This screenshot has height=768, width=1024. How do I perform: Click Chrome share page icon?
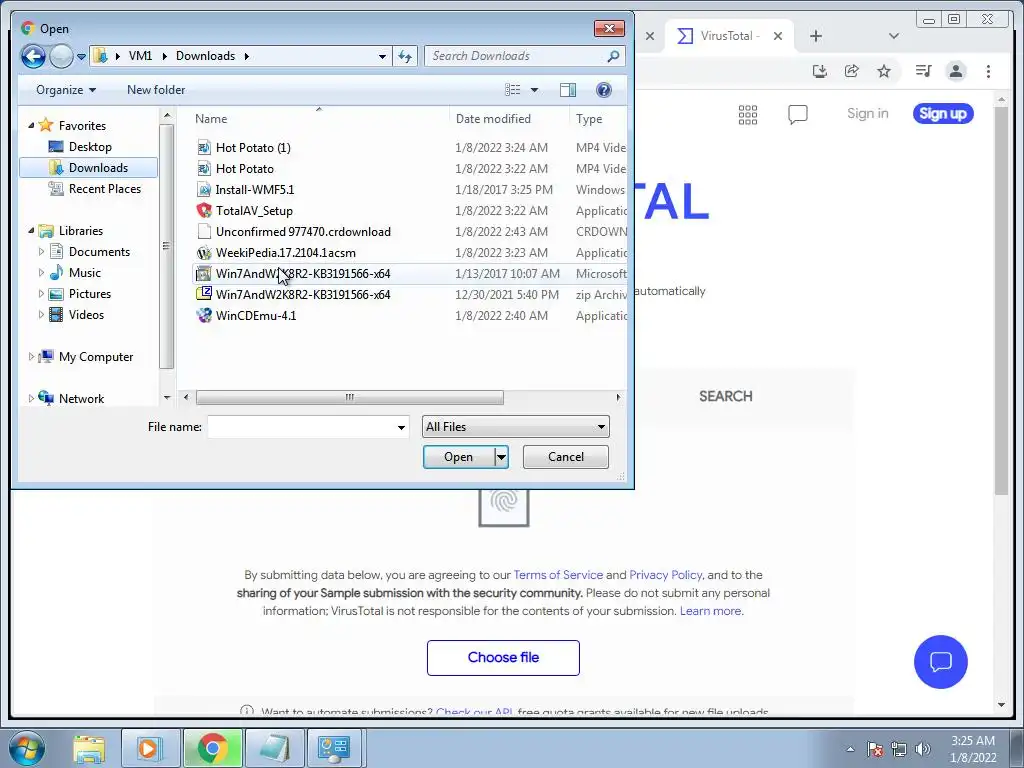pos(852,71)
